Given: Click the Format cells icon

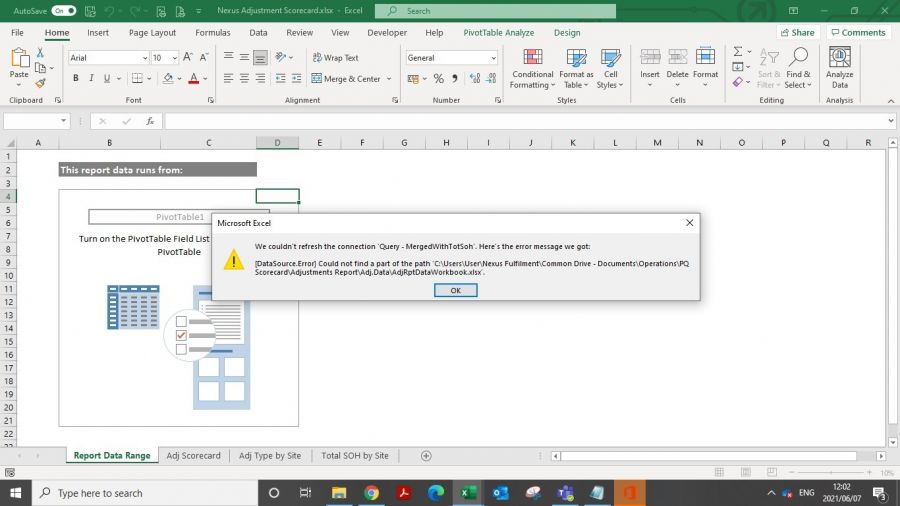Looking at the screenshot, I should 705,57.
